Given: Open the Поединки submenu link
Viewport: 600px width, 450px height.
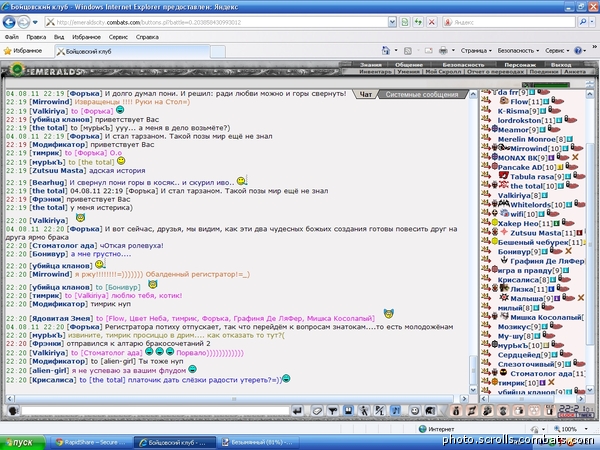Looking at the screenshot, I should [x=543, y=72].
